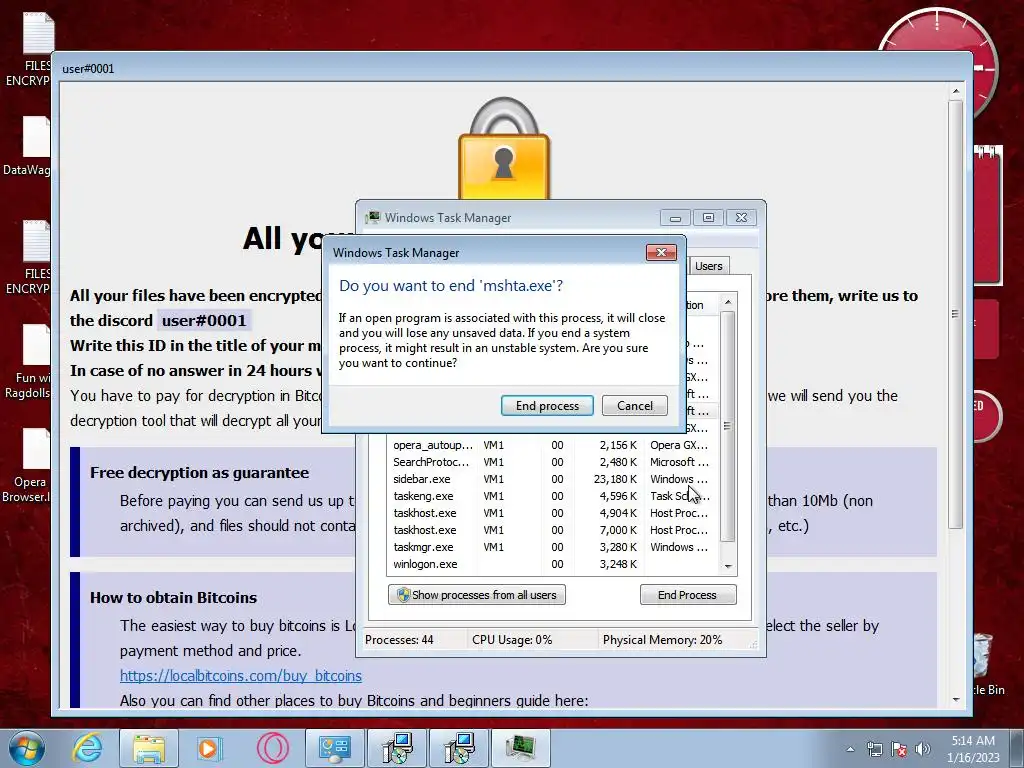Open Windows Explorer folder icon in taskbar
1024x768 pixels.
149,748
